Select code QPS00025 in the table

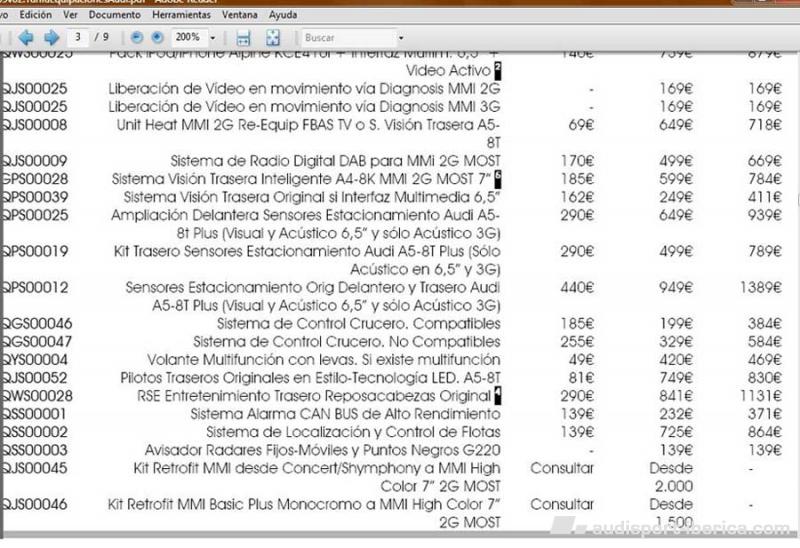pyautogui.click(x=35, y=215)
